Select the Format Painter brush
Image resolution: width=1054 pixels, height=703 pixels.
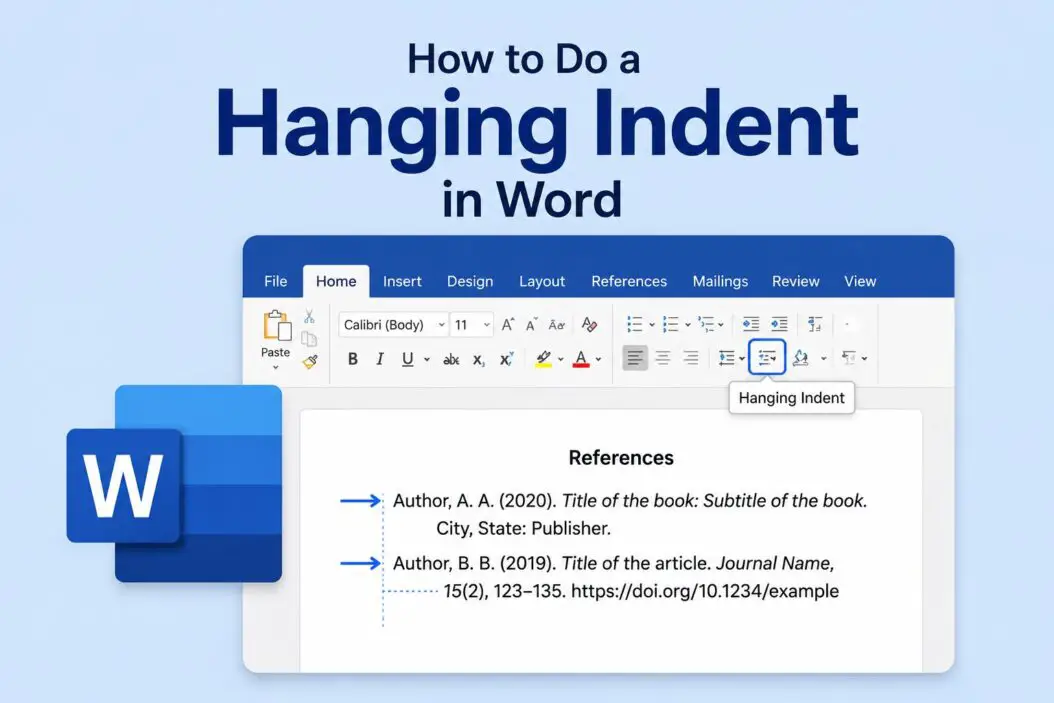click(310, 362)
